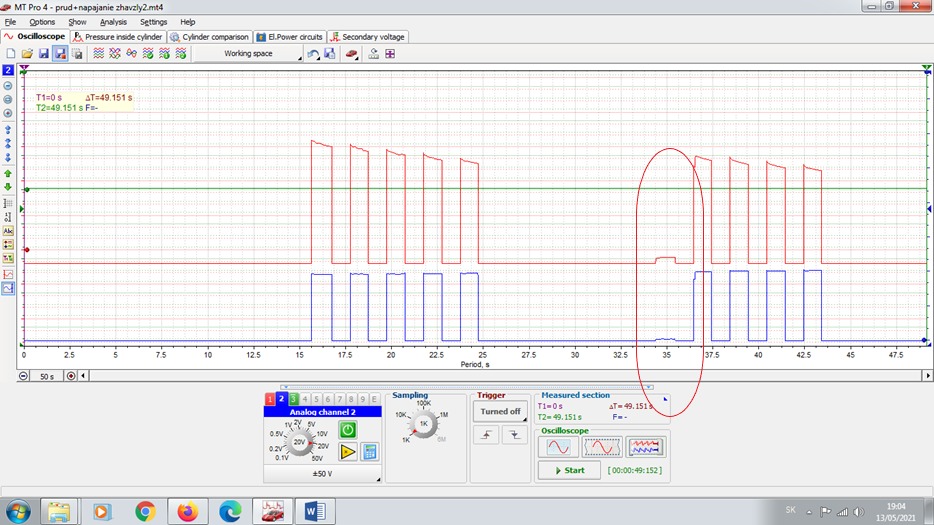This screenshot has width=934, height=525.
Task: Click the Open file folder icon
Action: point(27,53)
